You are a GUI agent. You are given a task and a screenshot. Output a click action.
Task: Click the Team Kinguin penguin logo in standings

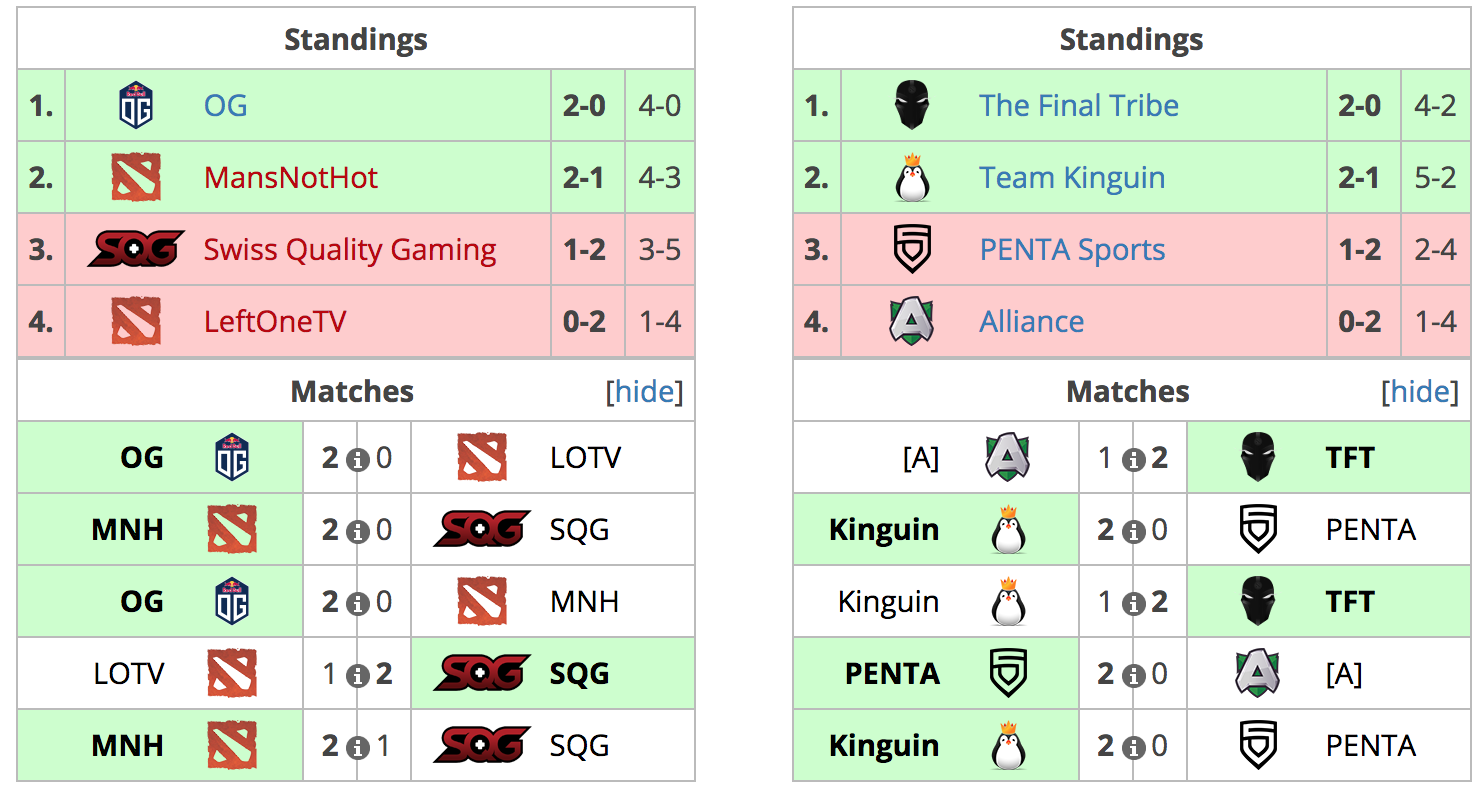[911, 177]
